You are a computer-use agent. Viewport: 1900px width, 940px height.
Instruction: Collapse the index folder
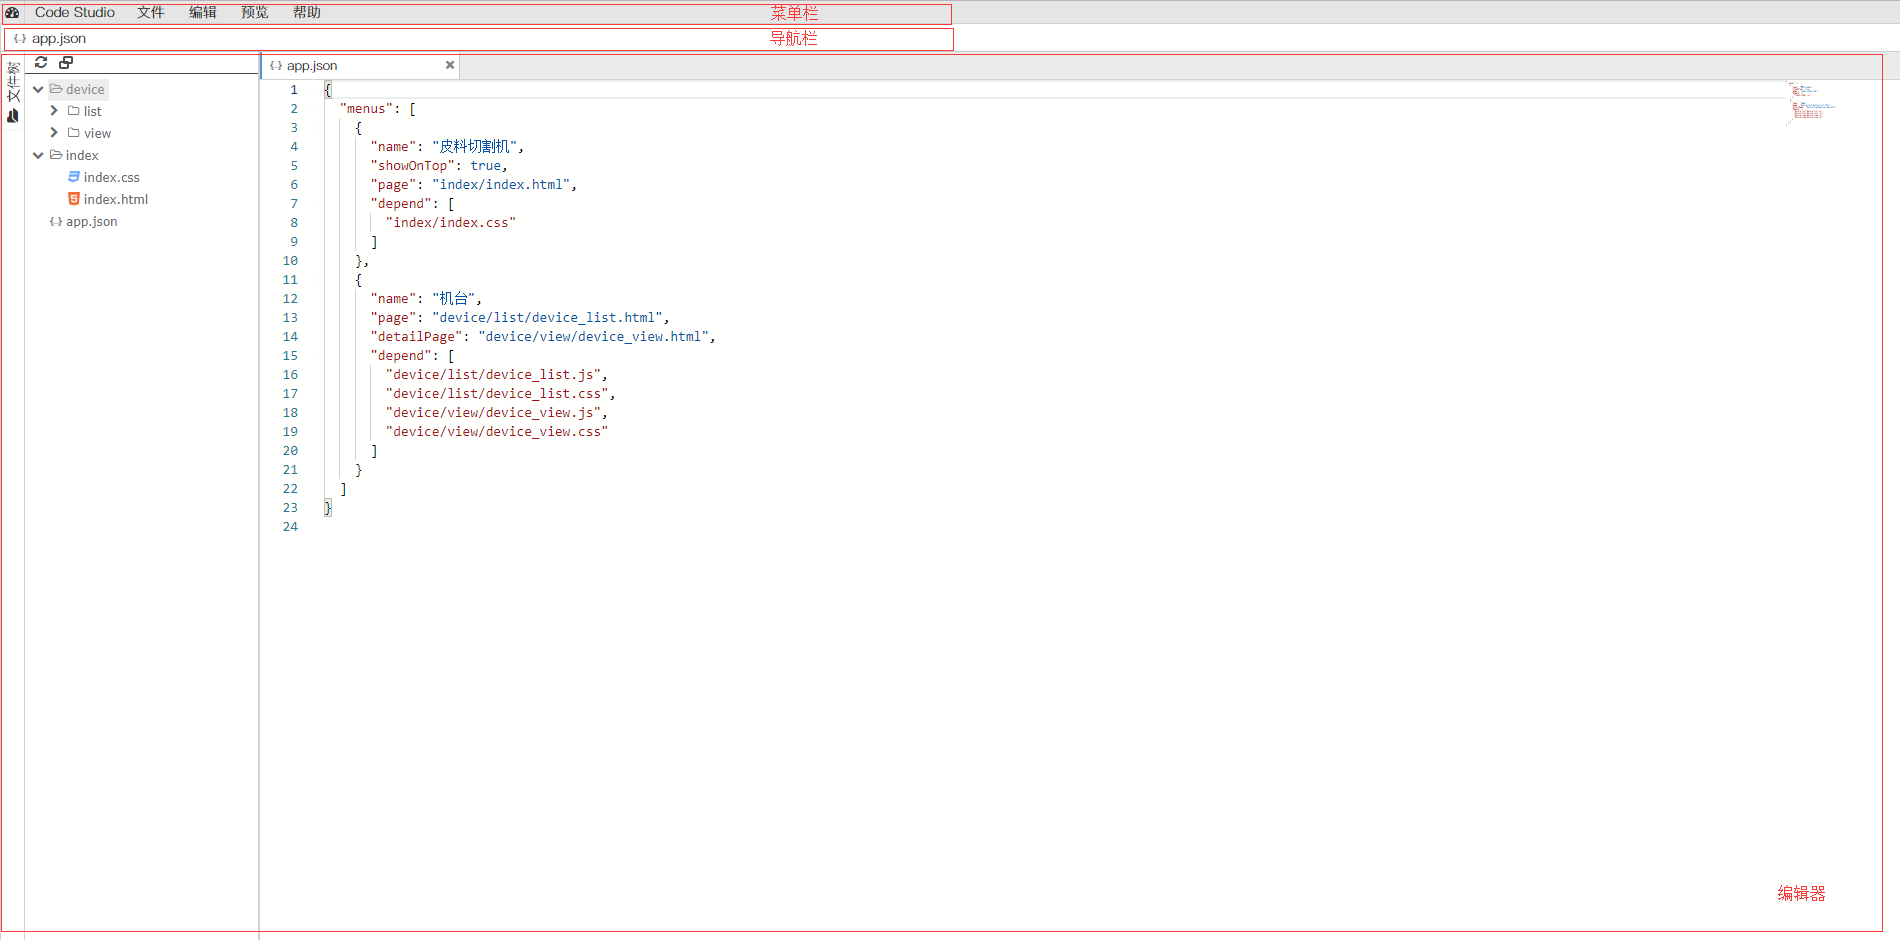(x=38, y=155)
